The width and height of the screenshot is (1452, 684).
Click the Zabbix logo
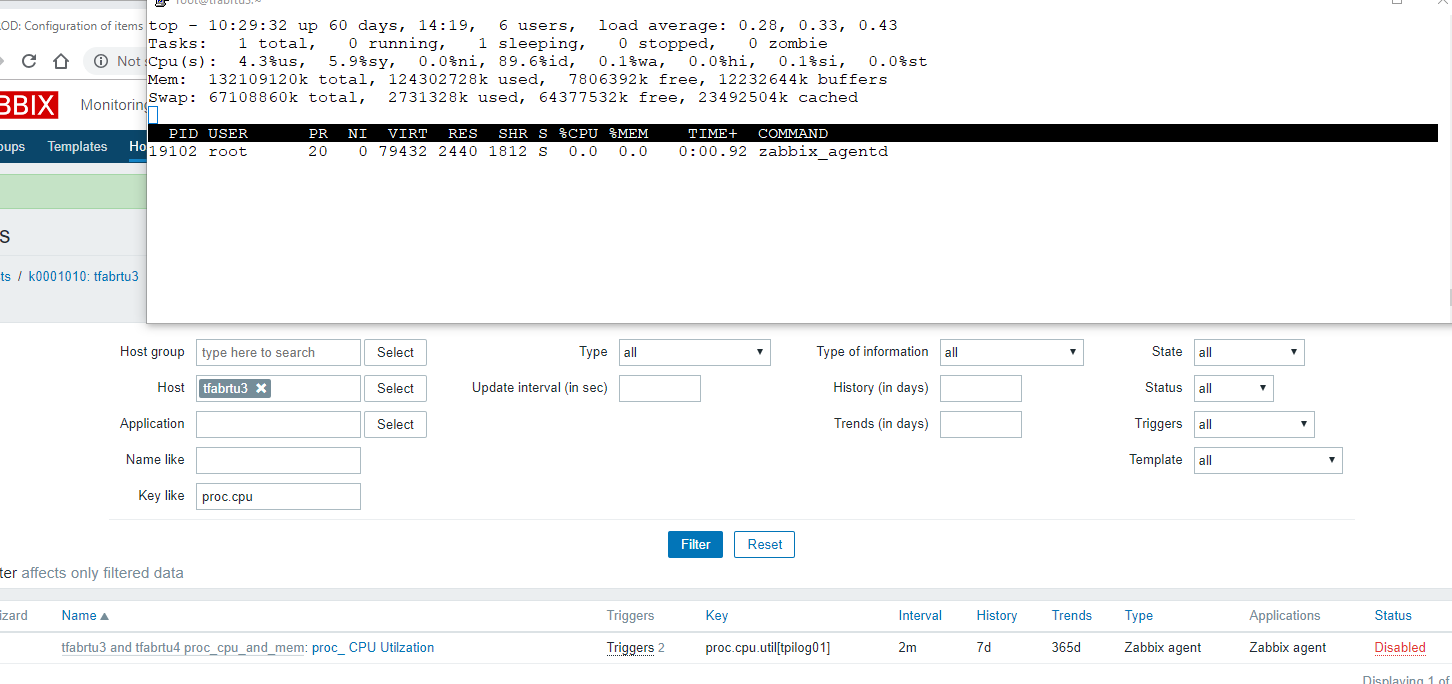pos(28,105)
